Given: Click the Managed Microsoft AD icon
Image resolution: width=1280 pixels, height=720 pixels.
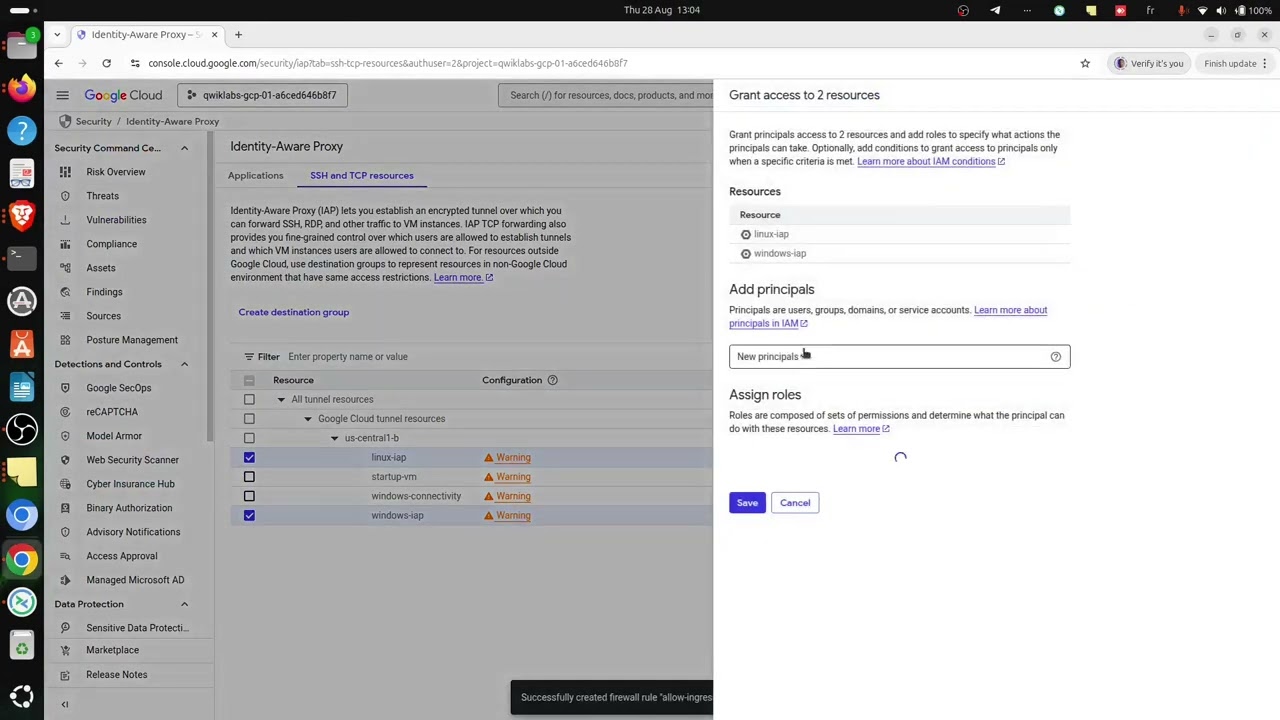Looking at the screenshot, I should [65, 580].
